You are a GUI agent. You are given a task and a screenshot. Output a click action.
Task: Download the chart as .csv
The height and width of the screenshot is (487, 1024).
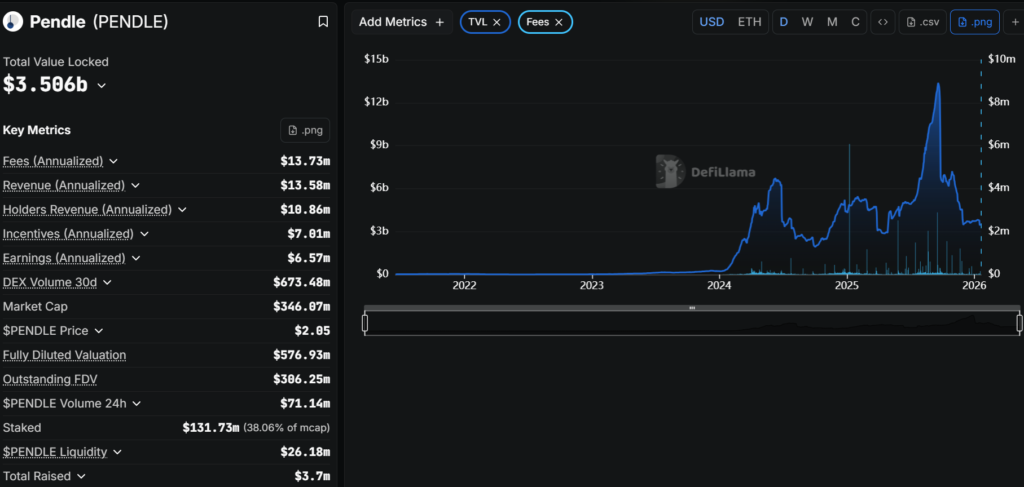pos(921,22)
